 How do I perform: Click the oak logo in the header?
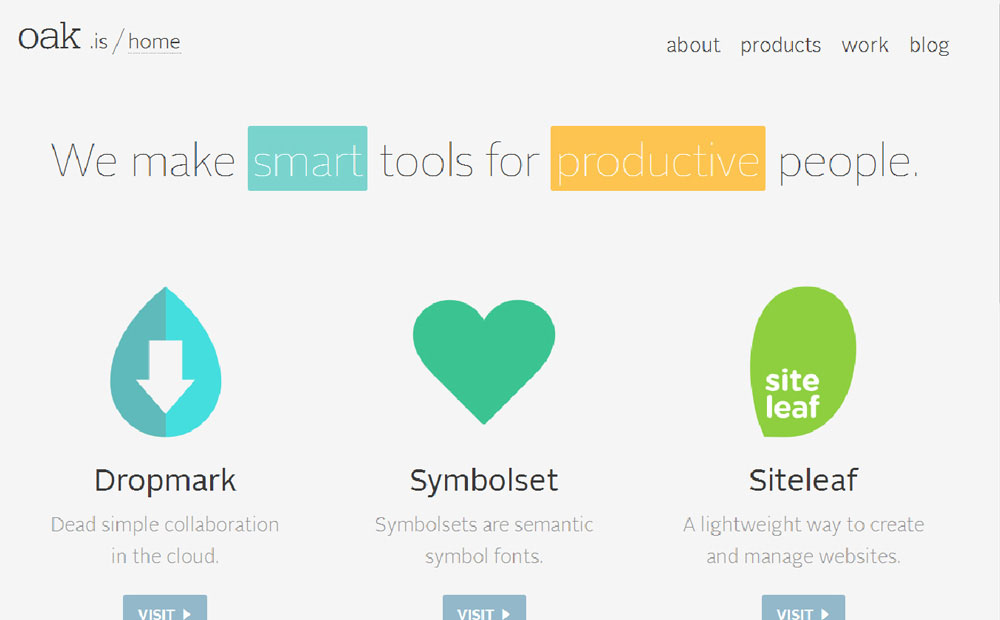pyautogui.click(x=49, y=38)
